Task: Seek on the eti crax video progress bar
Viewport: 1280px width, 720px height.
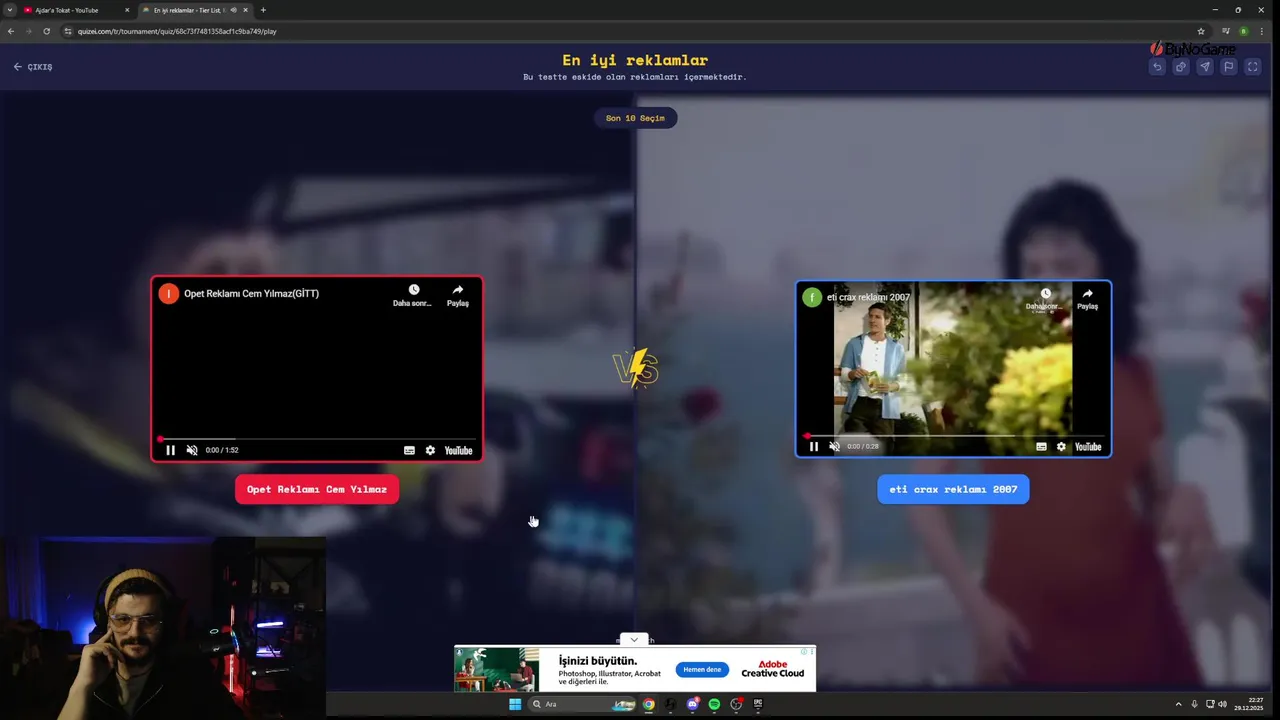Action: pos(954,436)
